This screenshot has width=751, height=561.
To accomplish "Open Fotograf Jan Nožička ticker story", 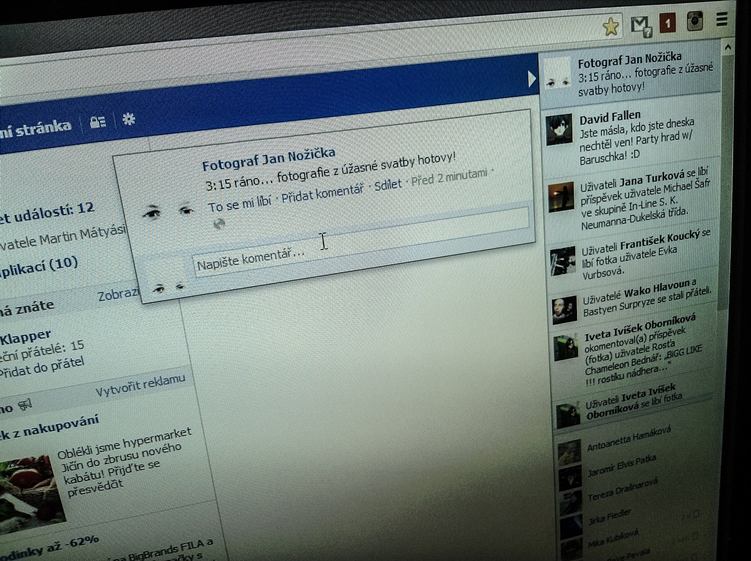I will click(x=630, y=72).
